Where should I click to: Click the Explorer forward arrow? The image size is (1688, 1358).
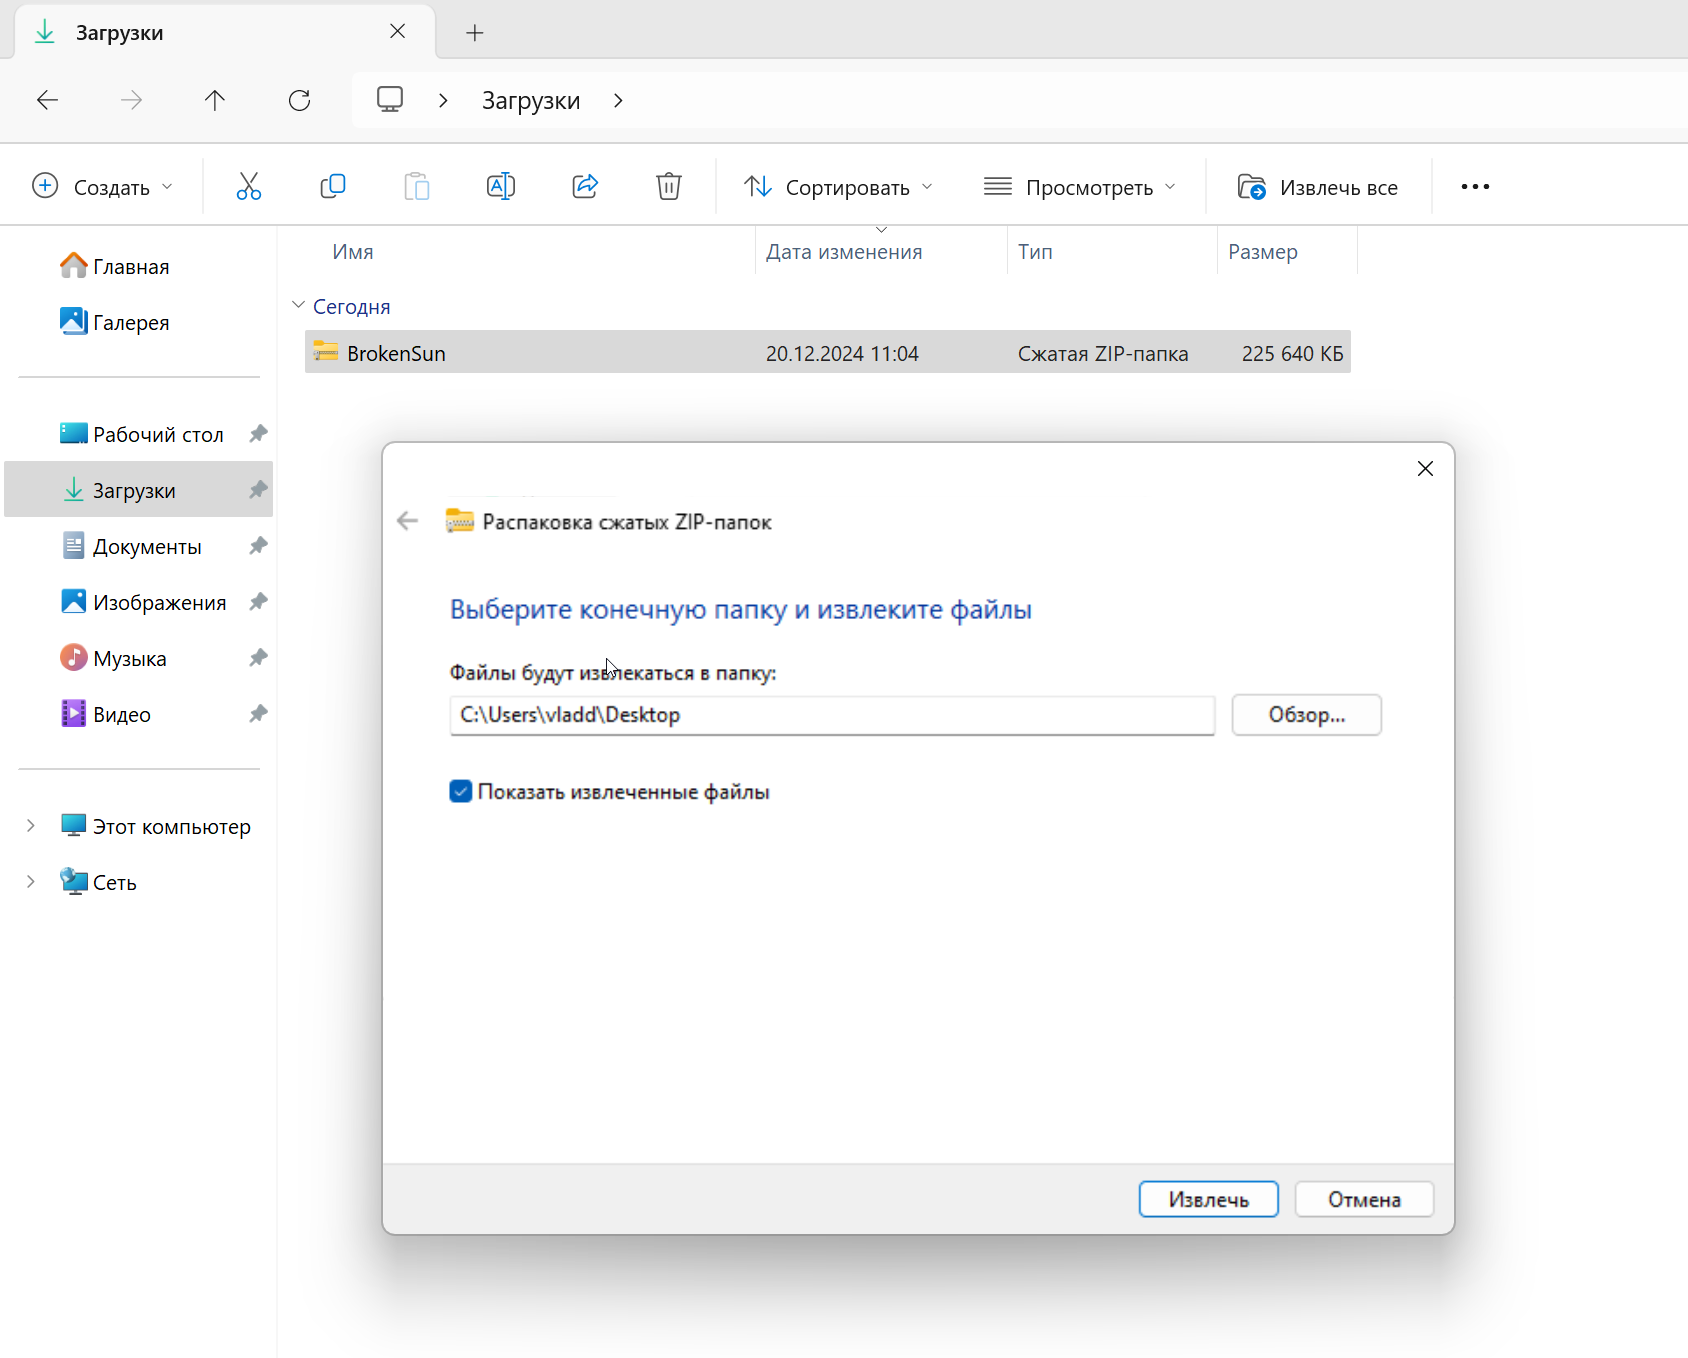131,100
